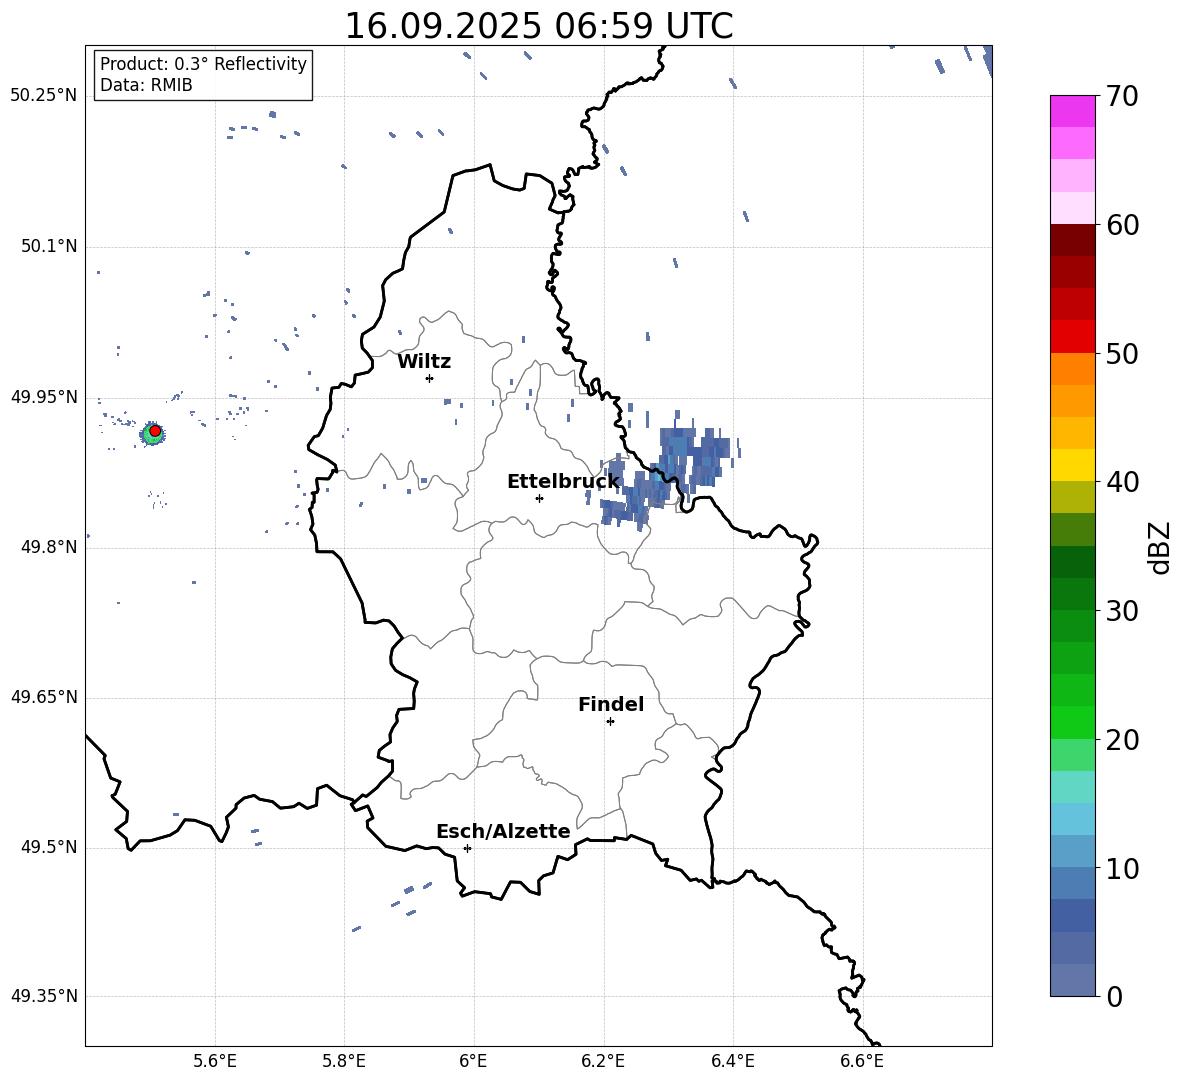1184x1081 pixels.
Task: Click the colorbar tick label 70
Action: tap(1122, 96)
